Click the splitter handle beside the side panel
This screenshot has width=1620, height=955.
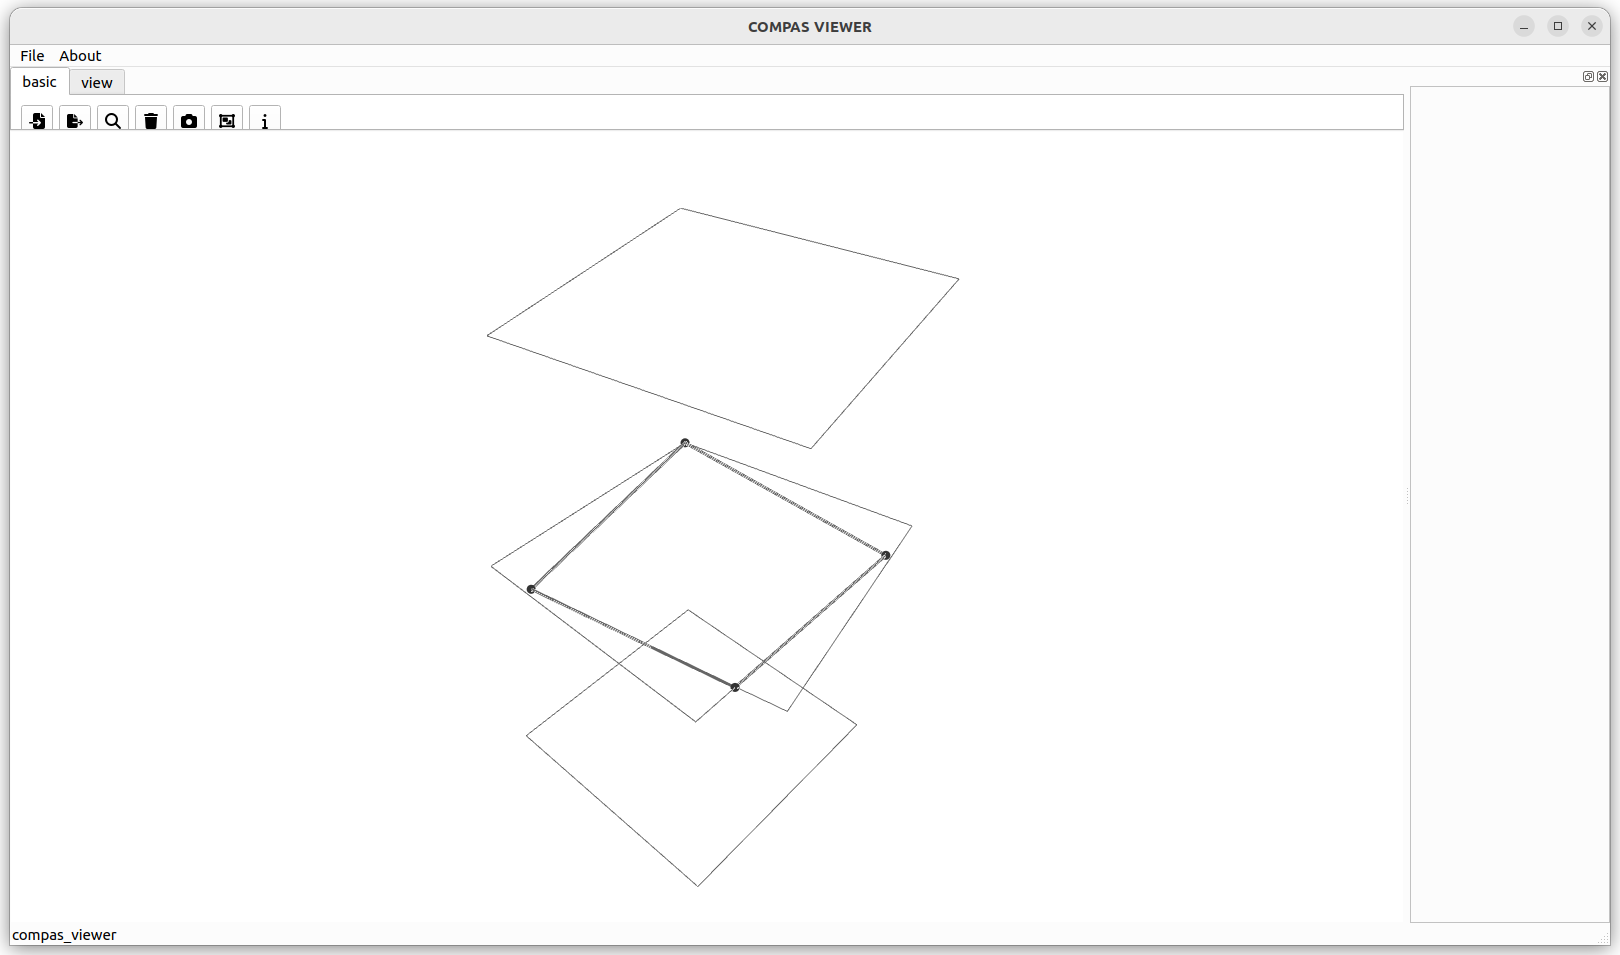pyautogui.click(x=1407, y=496)
